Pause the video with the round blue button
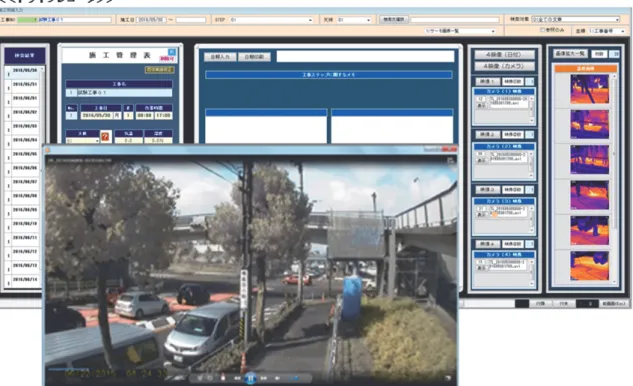The width and height of the screenshot is (633, 386). [250, 378]
